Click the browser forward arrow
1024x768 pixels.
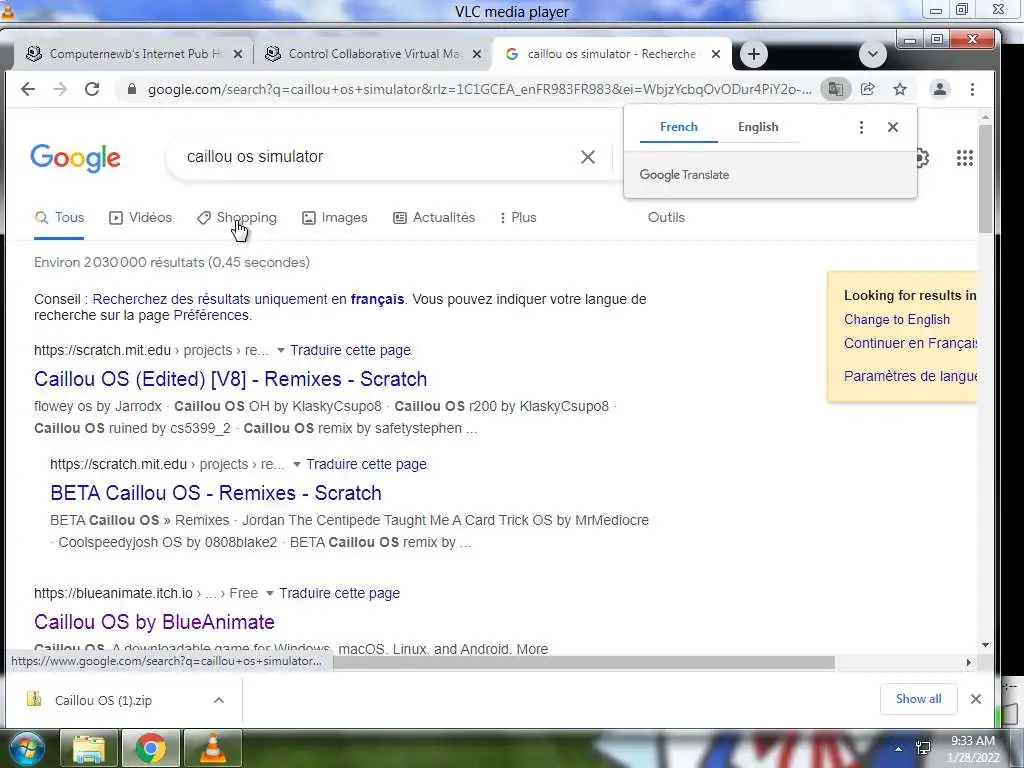(x=59, y=89)
